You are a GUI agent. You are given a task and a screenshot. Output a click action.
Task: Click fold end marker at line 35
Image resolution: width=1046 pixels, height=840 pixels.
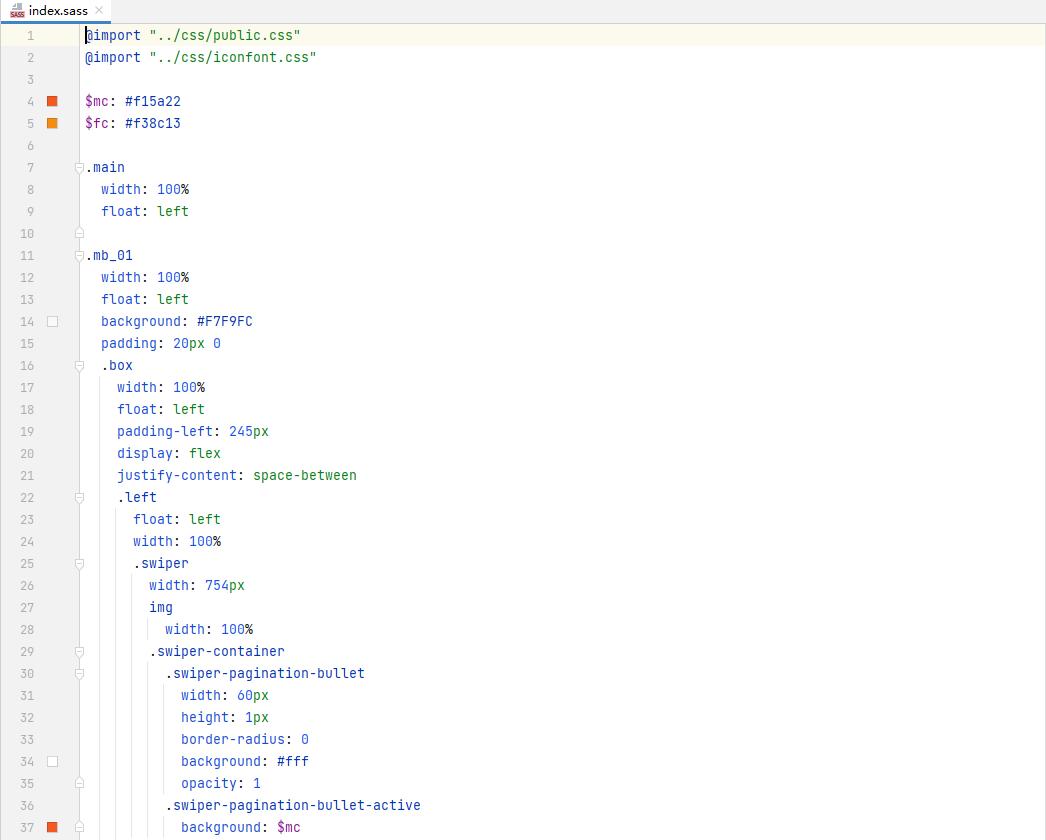point(79,783)
